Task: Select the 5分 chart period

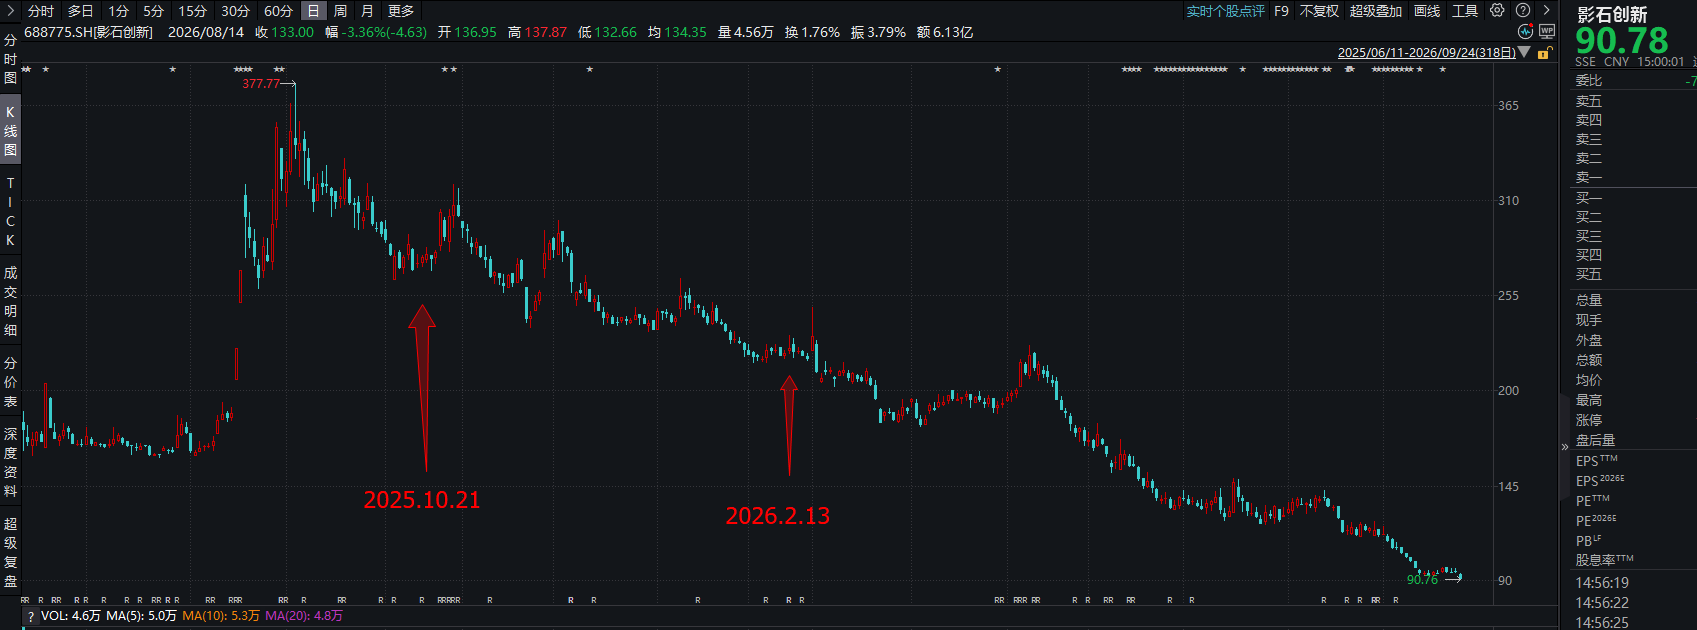Action: pyautogui.click(x=153, y=11)
